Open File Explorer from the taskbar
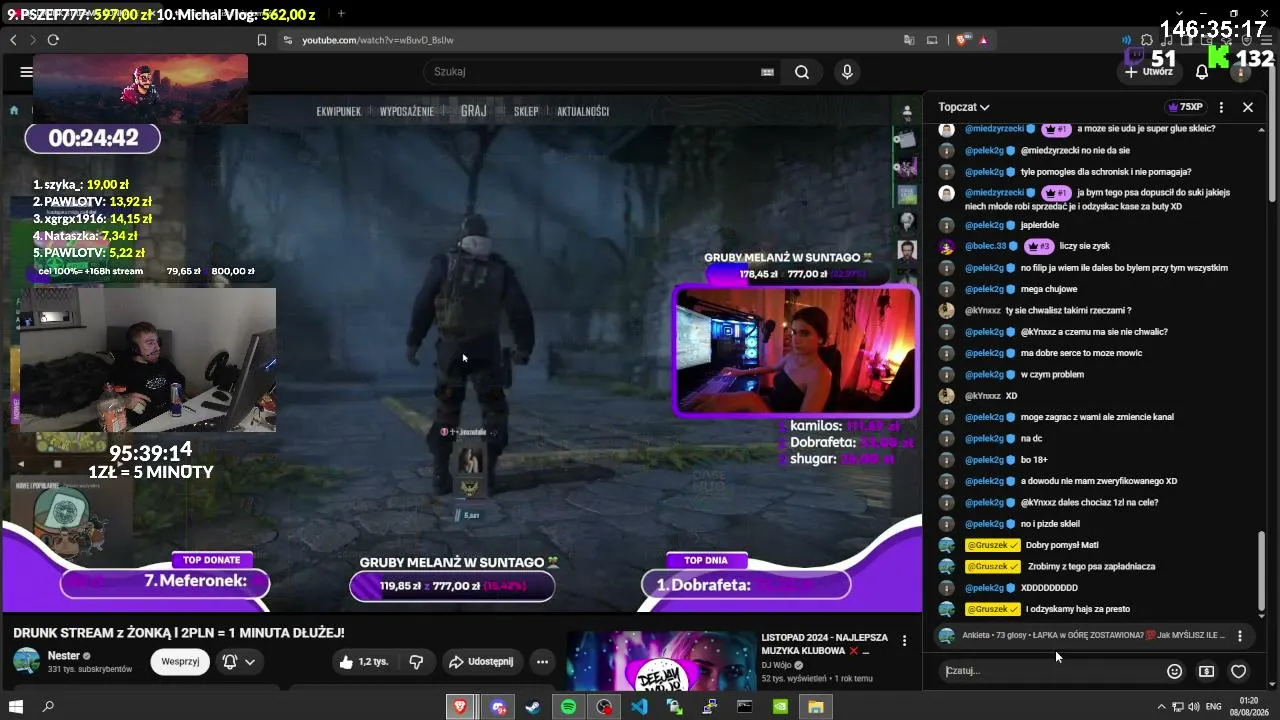Viewport: 1280px width, 720px height. point(816,707)
